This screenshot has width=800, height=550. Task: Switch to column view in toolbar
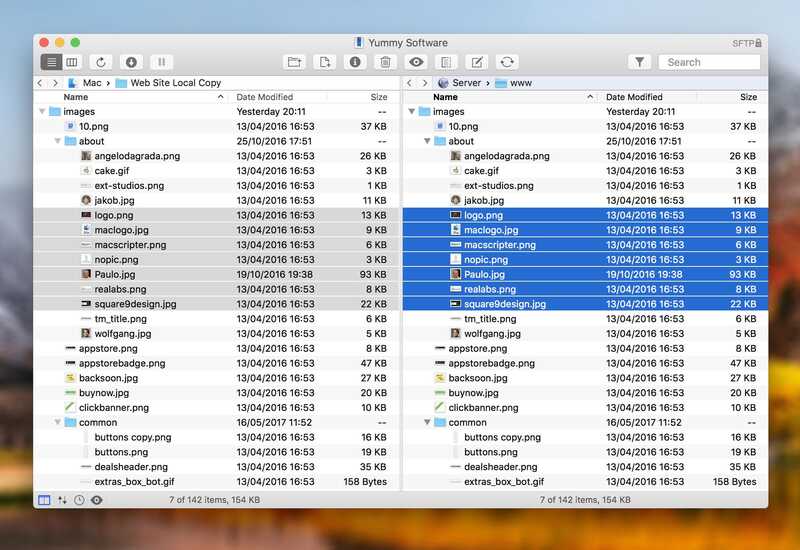tap(72, 62)
